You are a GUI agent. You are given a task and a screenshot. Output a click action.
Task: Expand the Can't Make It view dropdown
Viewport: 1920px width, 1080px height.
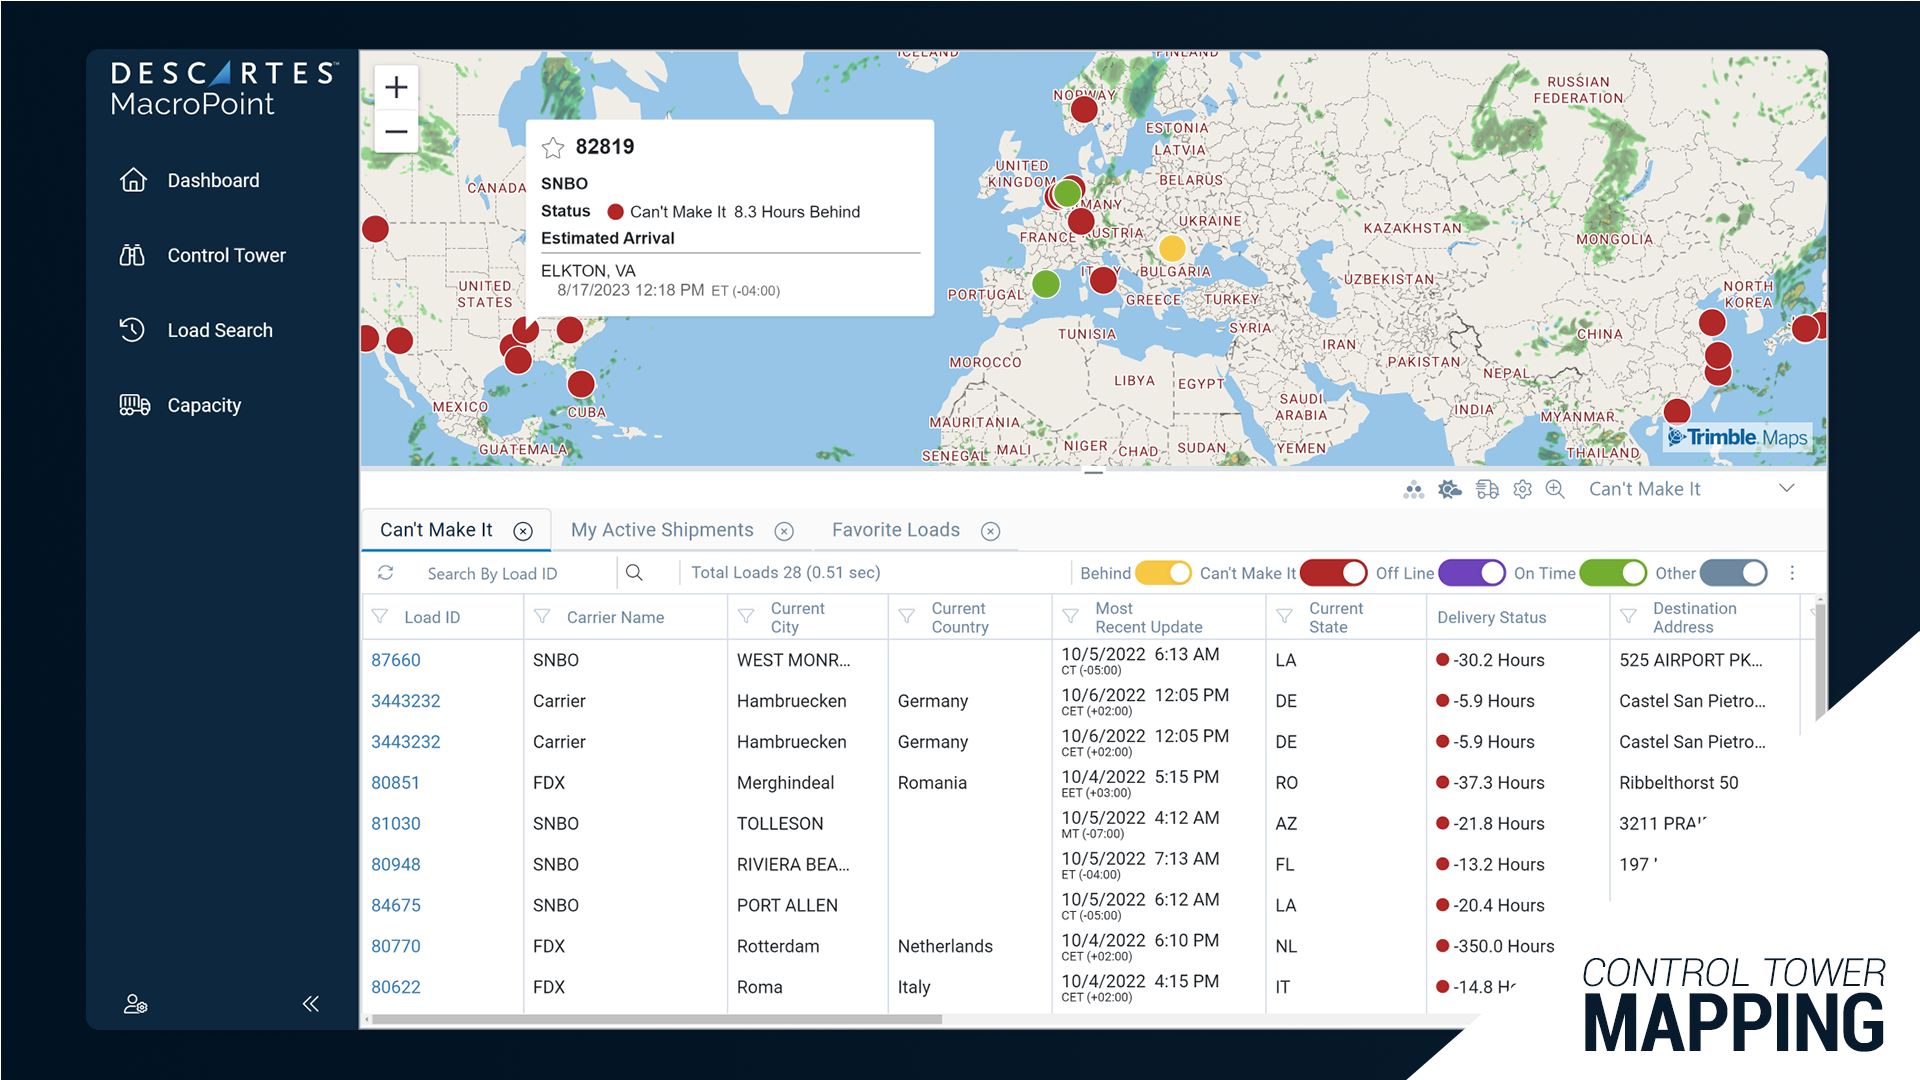(x=1786, y=489)
